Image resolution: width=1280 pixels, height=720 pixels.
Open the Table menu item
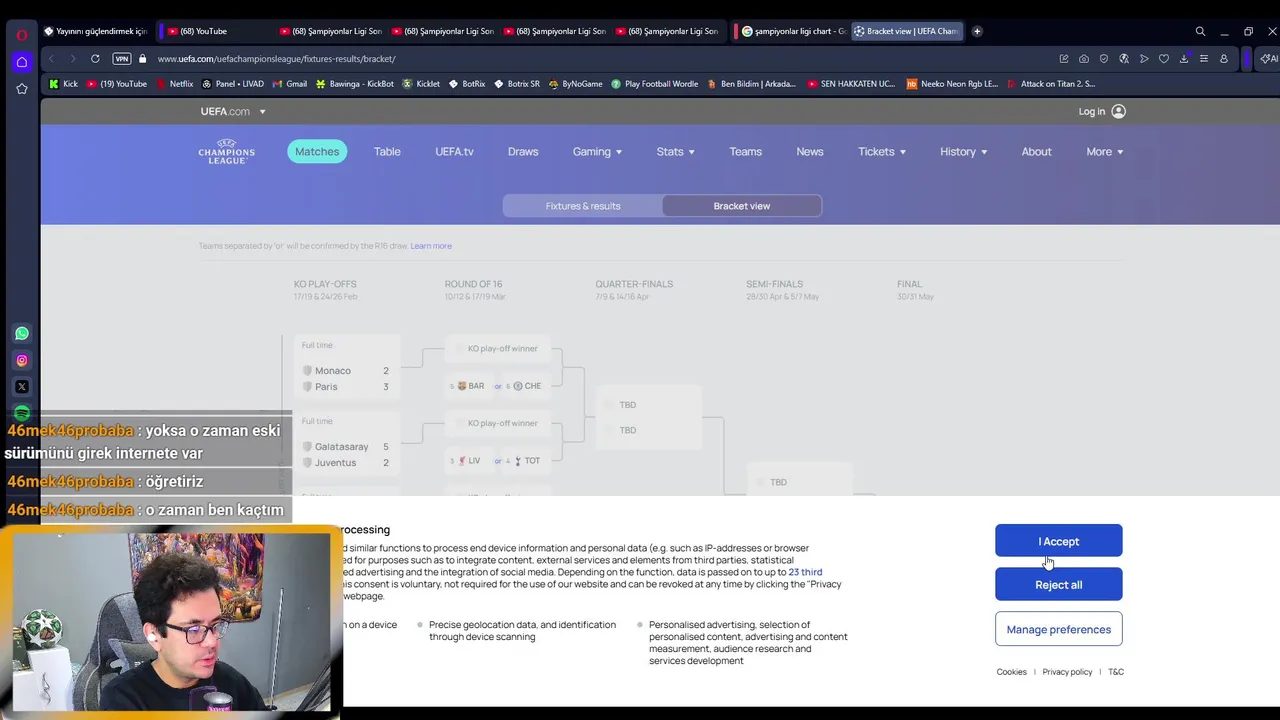387,151
